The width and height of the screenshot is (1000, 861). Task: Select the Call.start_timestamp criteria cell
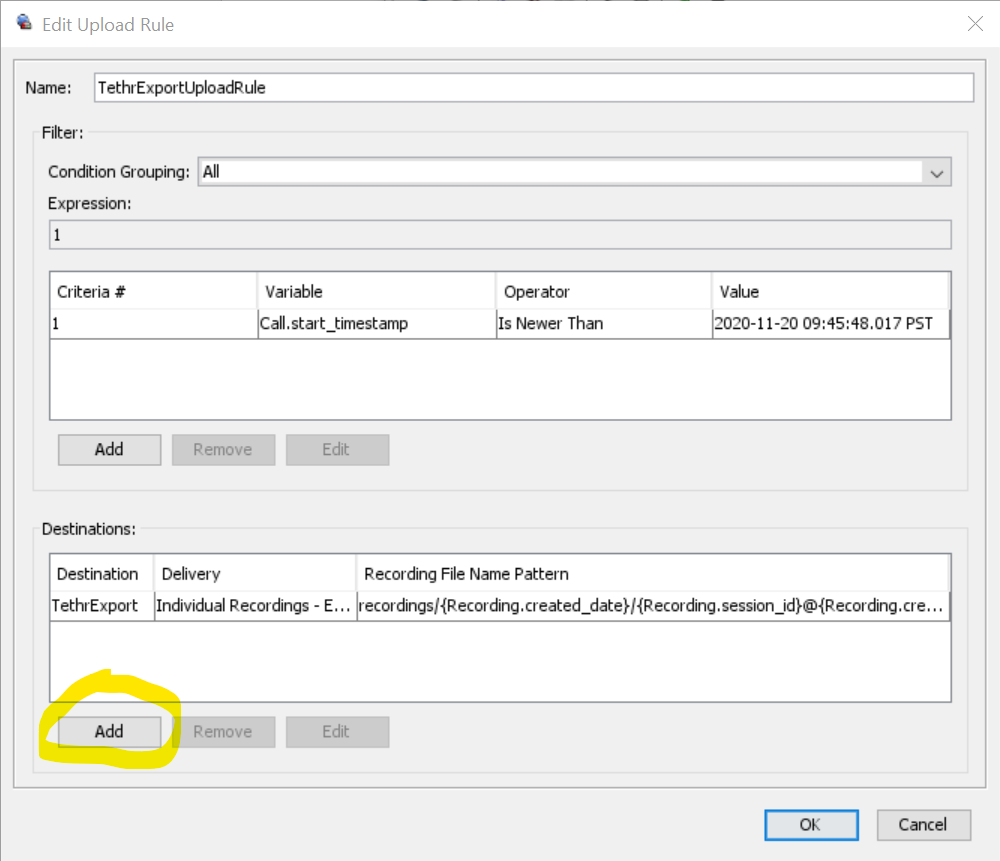(376, 323)
